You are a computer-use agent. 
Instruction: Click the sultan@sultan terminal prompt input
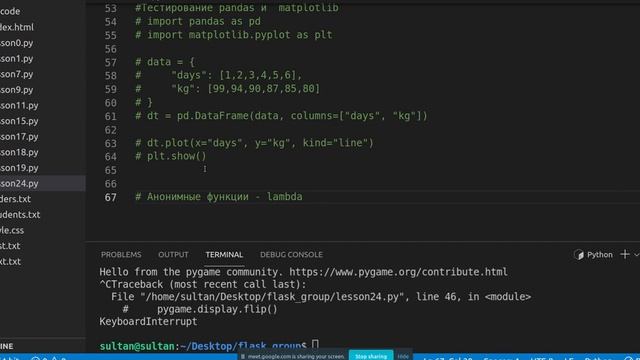point(315,345)
